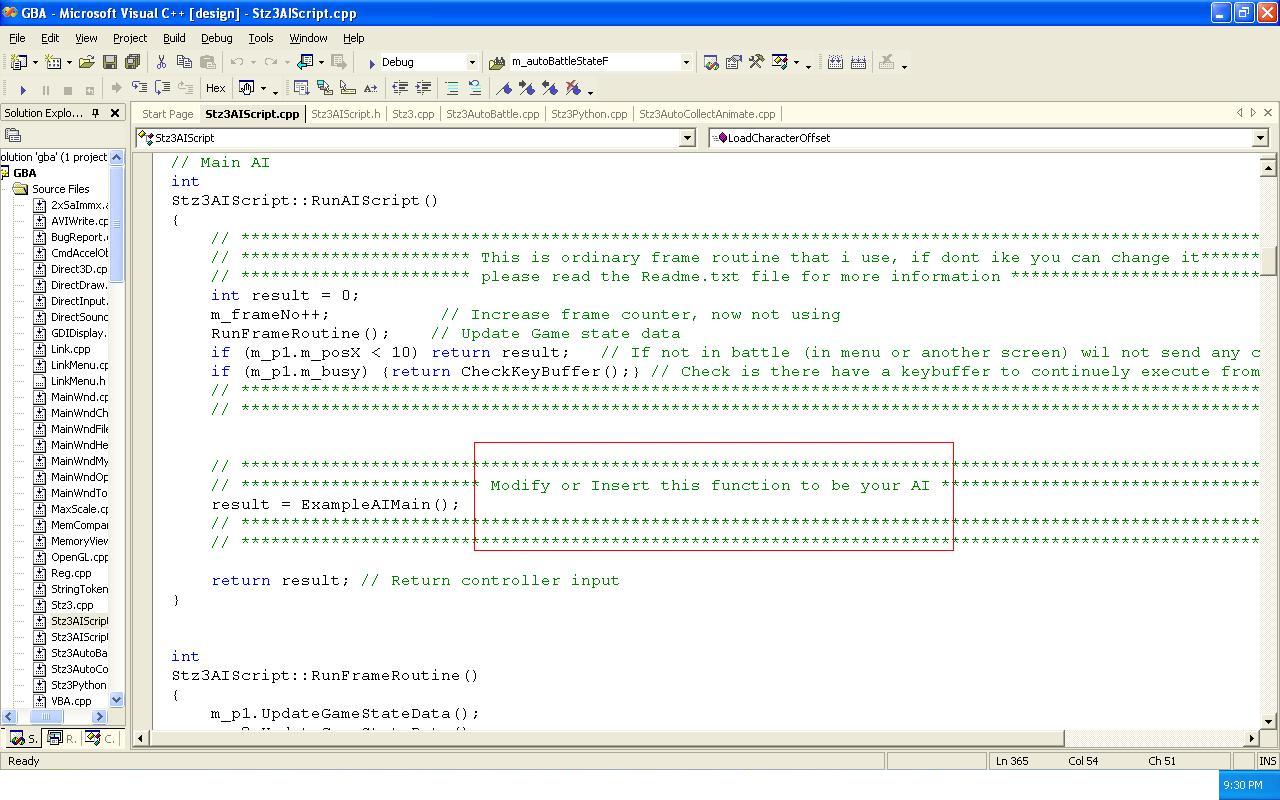1280x800 pixels.
Task: Expand the Stz3AIScript class dropdown
Action: coord(687,138)
